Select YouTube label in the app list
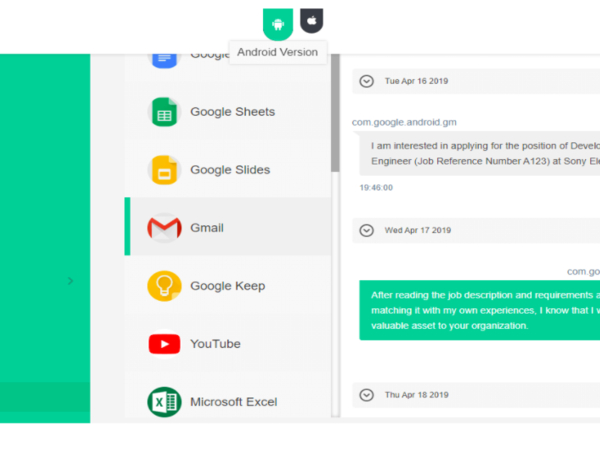The height and width of the screenshot is (450, 600). [x=215, y=344]
